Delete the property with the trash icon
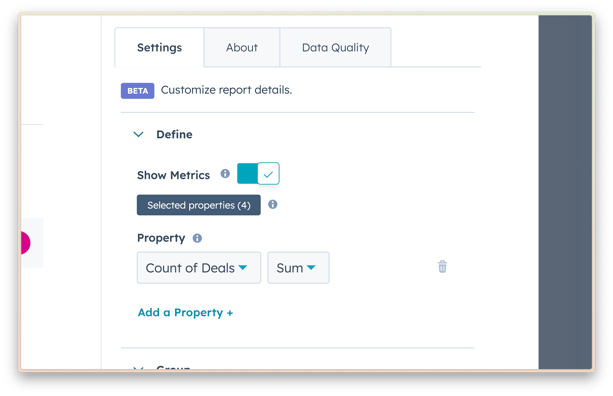 pos(442,267)
